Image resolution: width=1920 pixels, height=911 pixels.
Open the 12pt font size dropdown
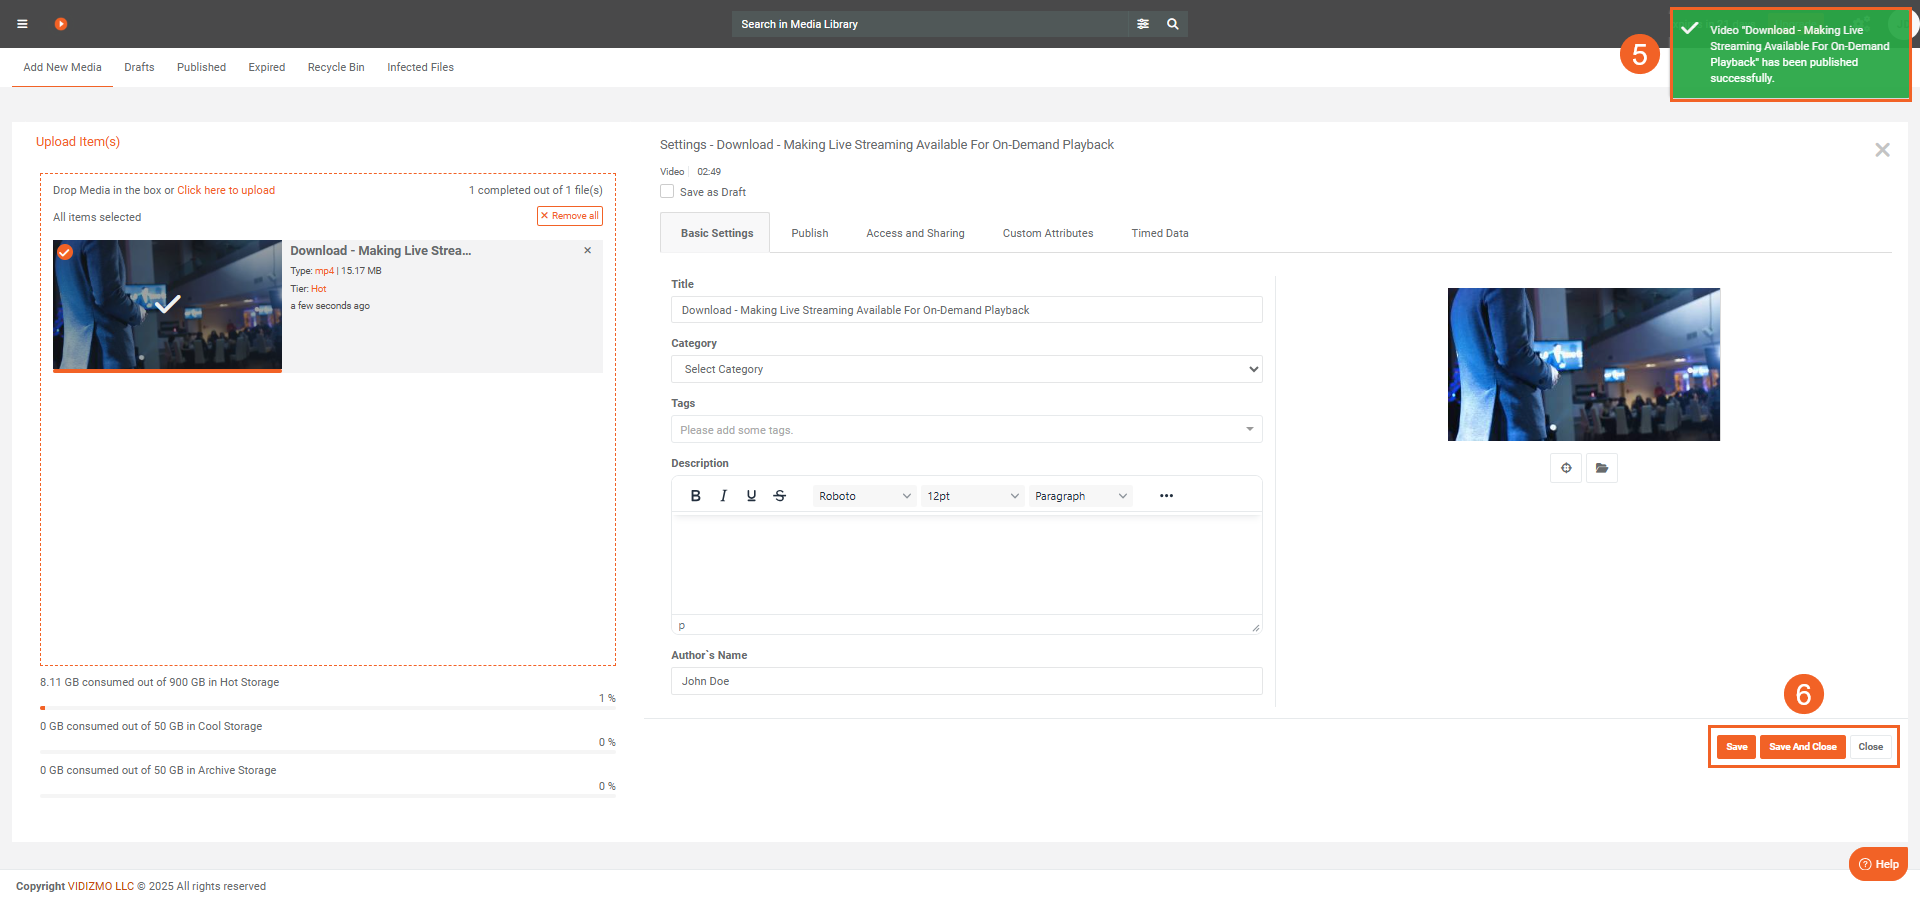pos(972,496)
